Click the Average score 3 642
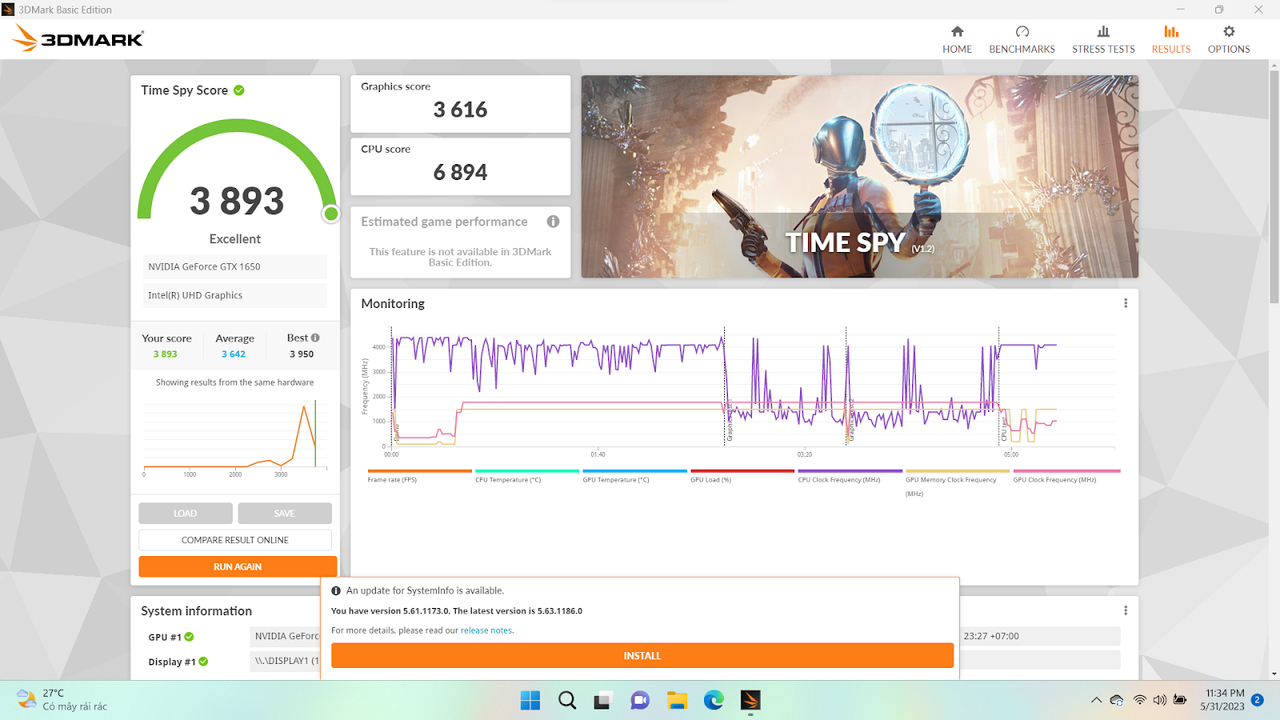 click(x=233, y=354)
